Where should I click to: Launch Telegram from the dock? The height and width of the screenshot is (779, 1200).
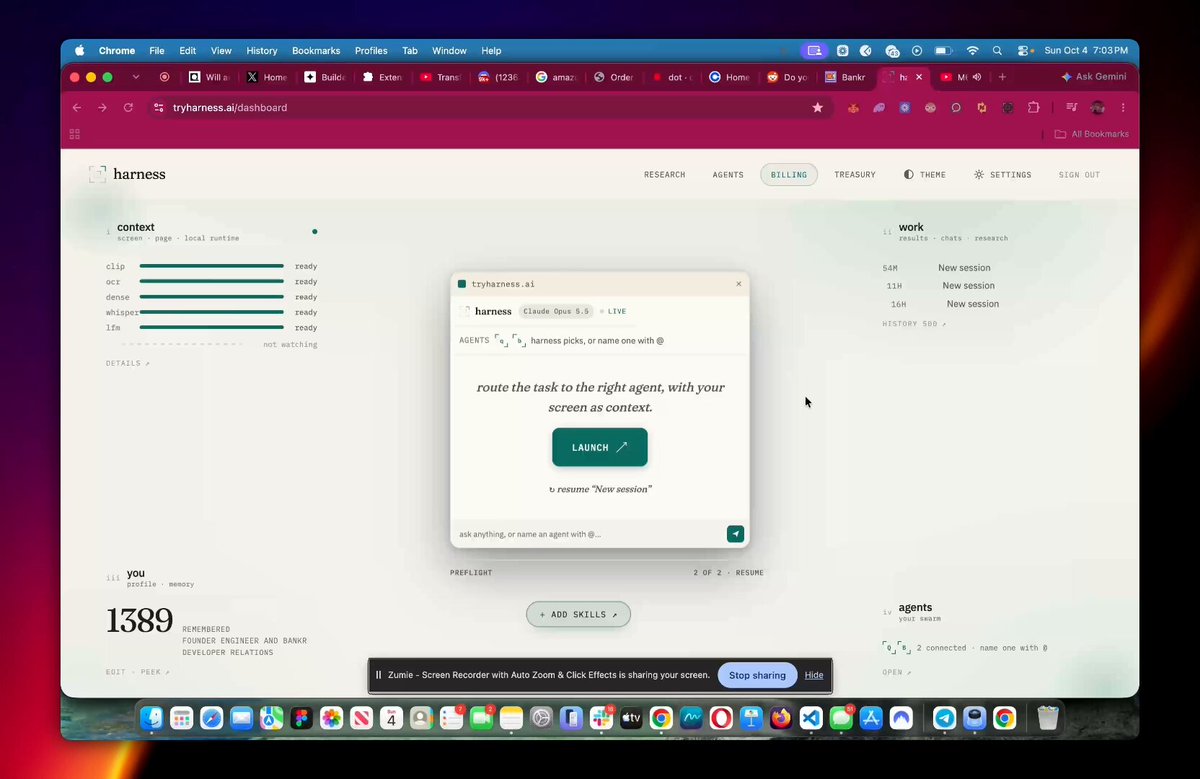click(944, 718)
